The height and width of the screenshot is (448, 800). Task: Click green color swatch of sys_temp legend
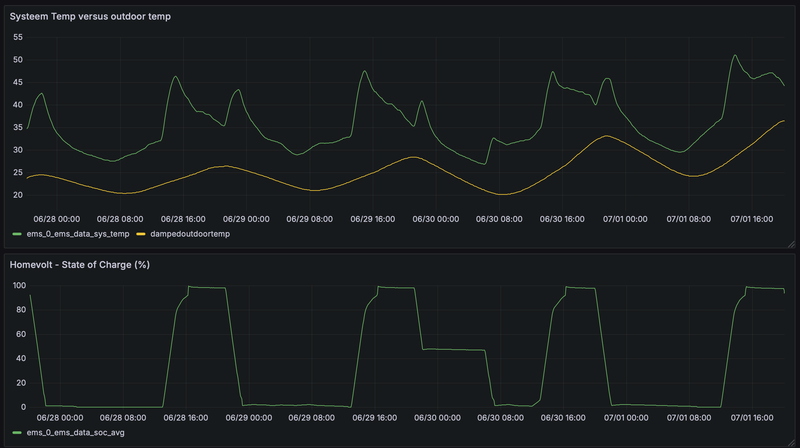pos(17,234)
